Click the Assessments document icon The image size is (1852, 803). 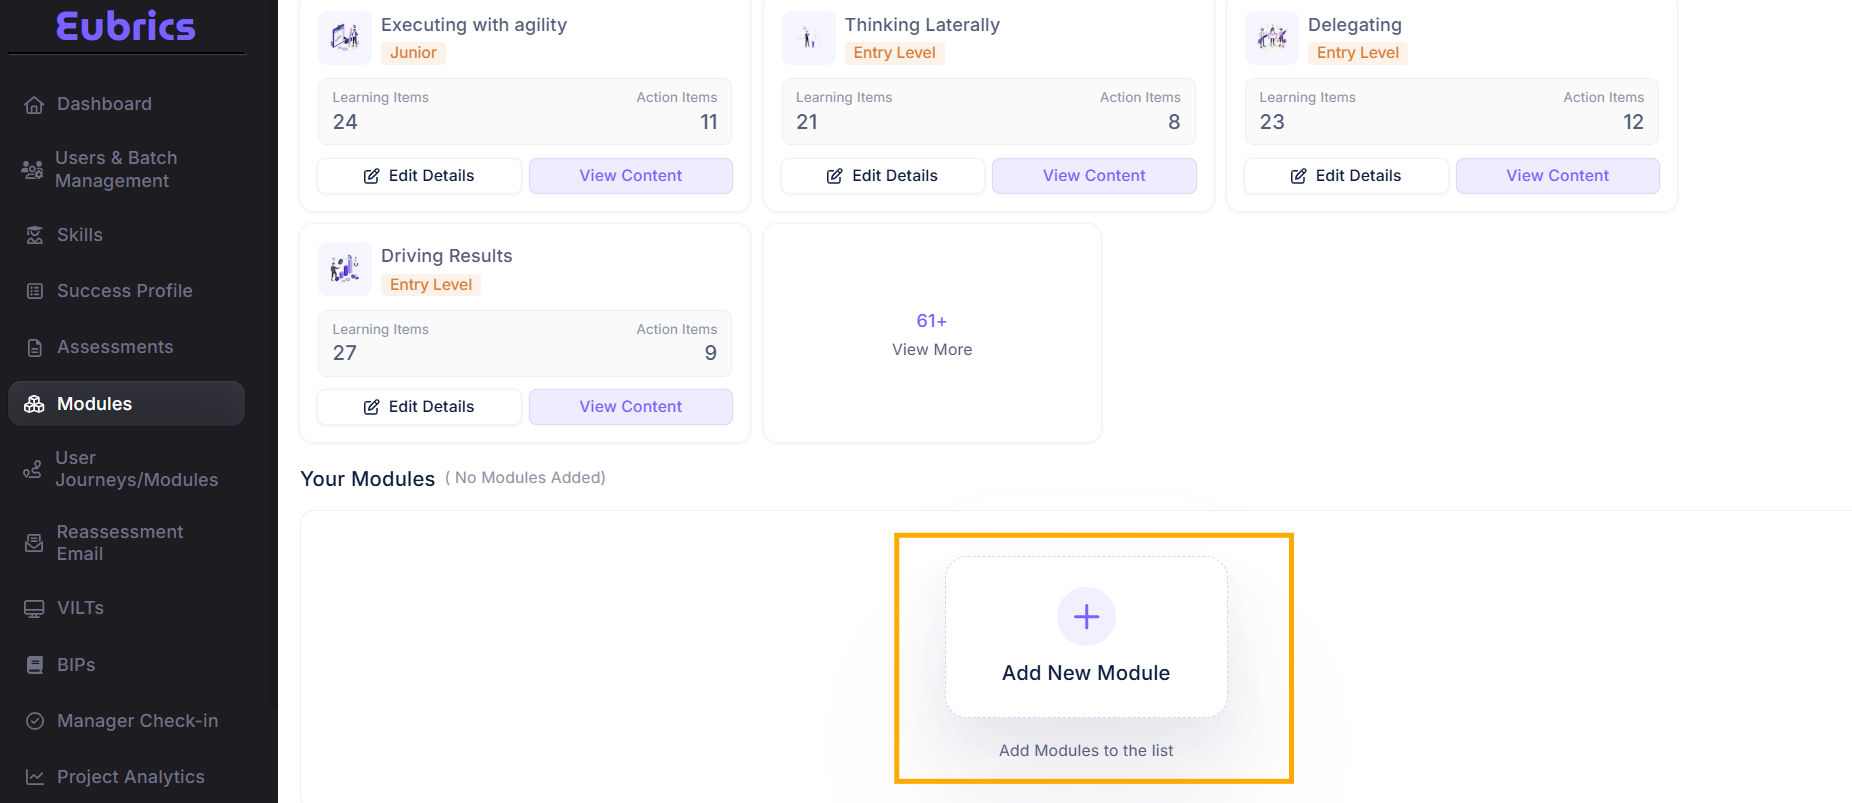[35, 348]
